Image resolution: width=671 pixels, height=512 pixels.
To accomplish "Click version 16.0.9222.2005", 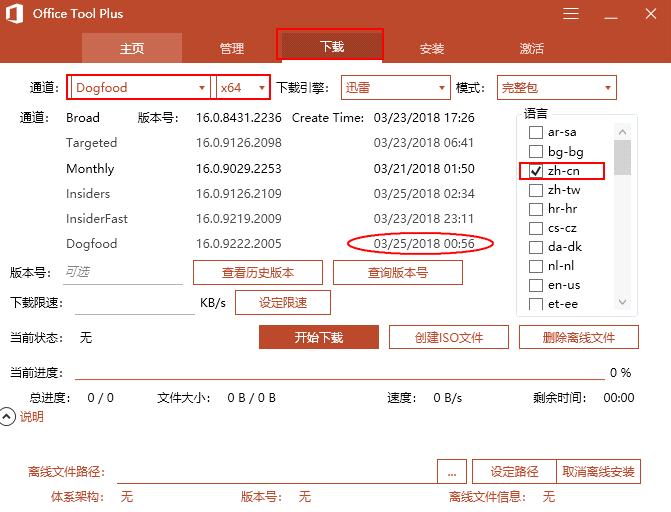I will 238,244.
